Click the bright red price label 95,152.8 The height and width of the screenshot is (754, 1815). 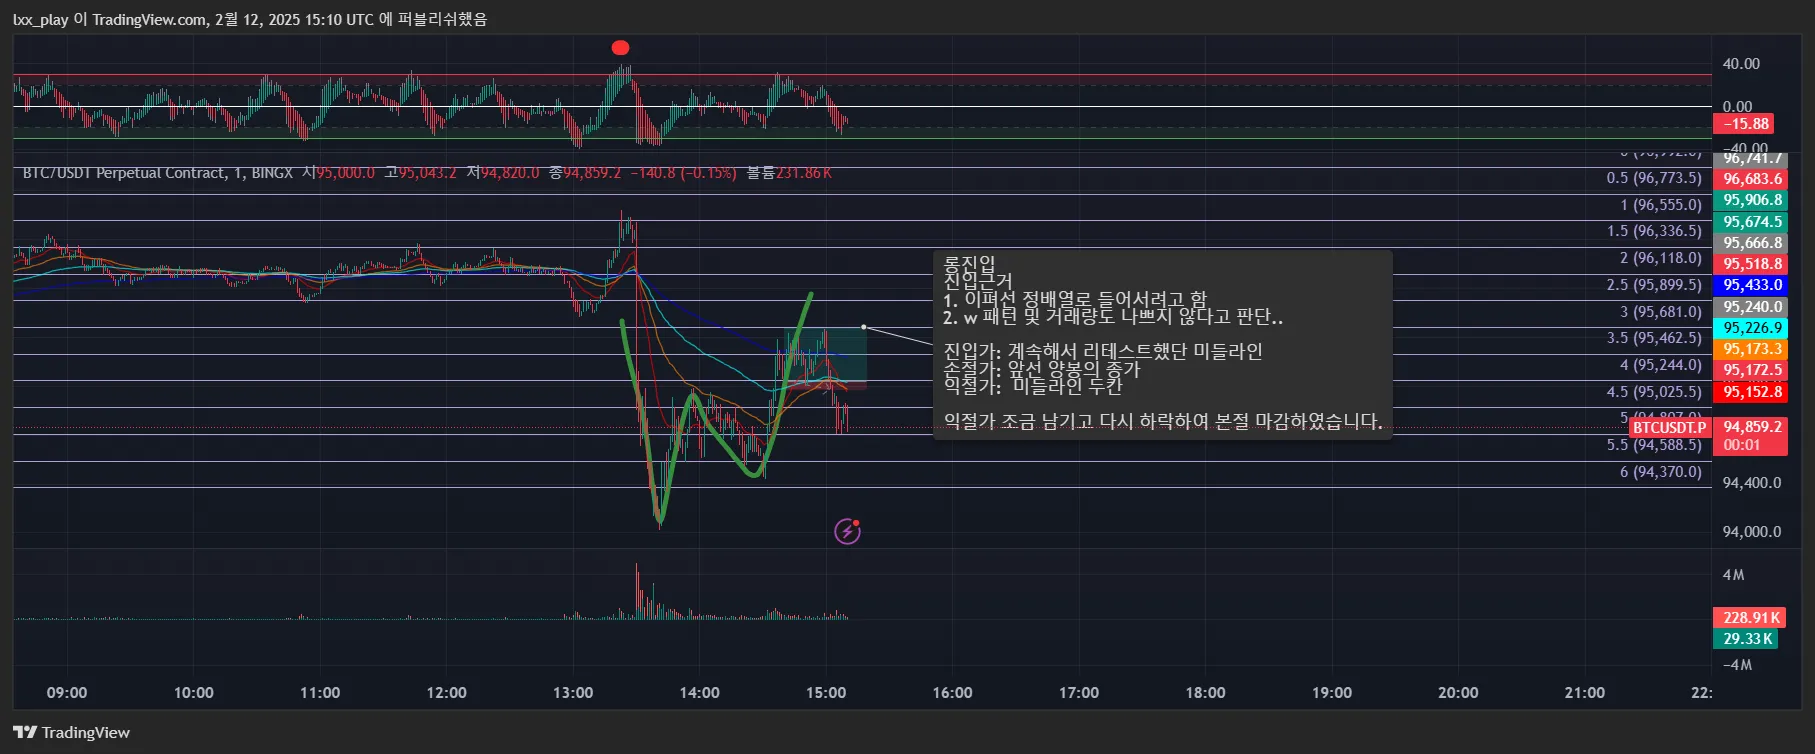tap(1752, 392)
